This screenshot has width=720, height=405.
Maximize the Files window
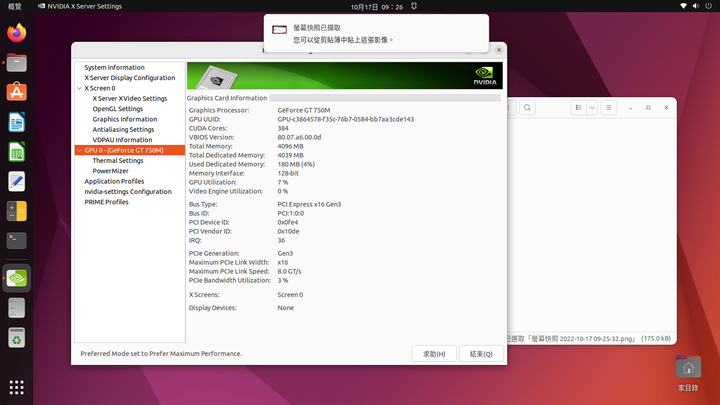(x=648, y=107)
